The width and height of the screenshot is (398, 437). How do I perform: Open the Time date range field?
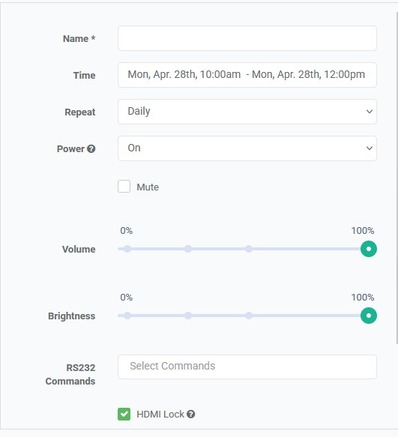pyautogui.click(x=247, y=75)
